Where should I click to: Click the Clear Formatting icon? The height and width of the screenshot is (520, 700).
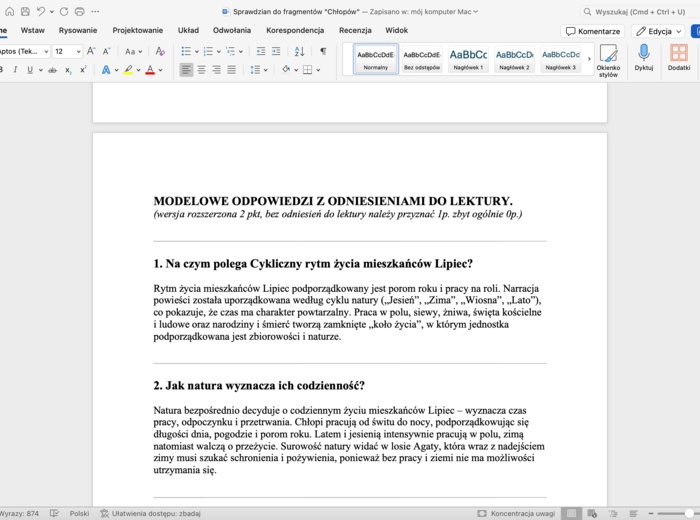(160, 51)
